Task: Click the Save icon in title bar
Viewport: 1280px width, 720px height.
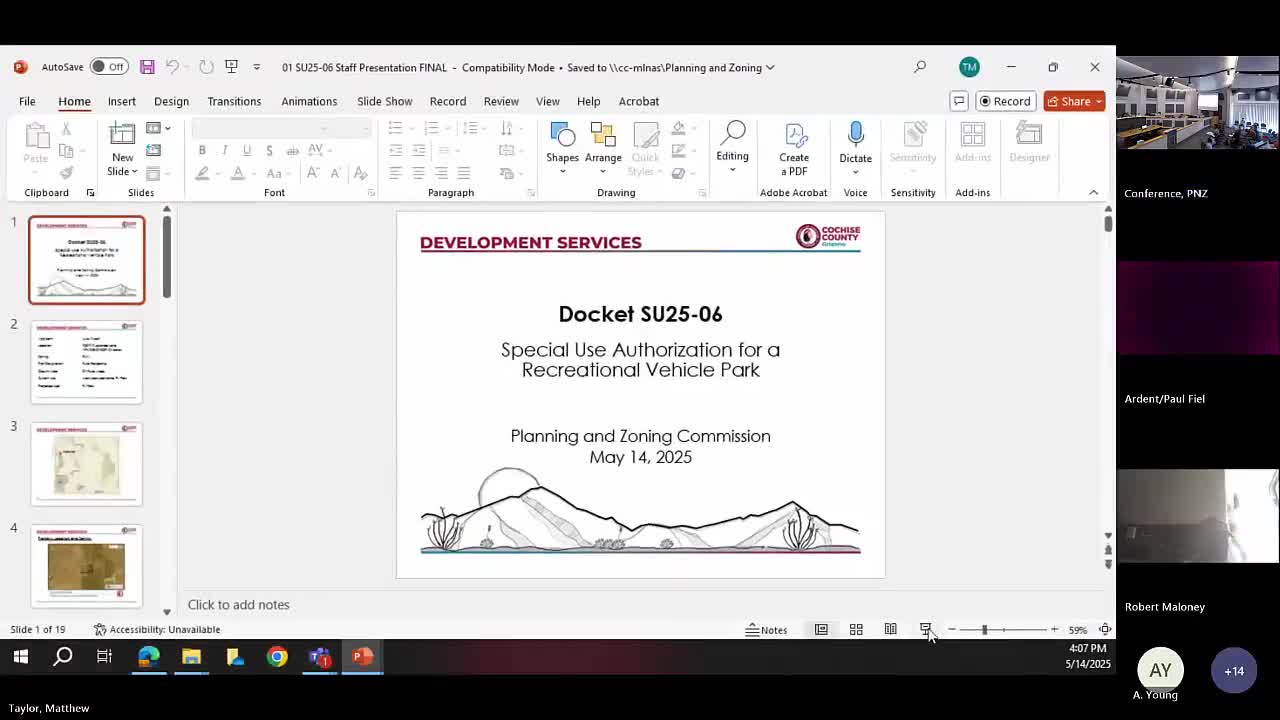Action: pos(147,67)
